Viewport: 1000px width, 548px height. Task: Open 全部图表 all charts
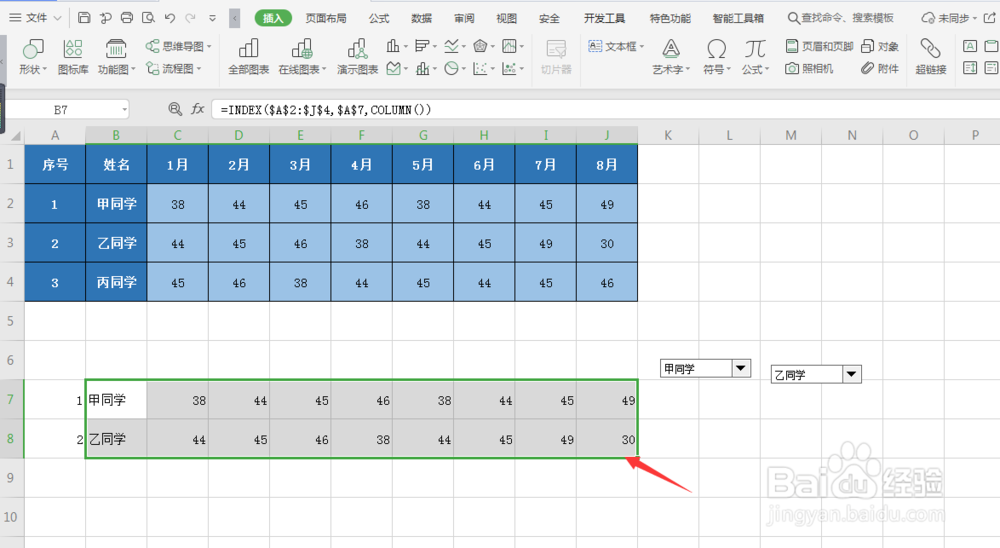[x=249, y=56]
